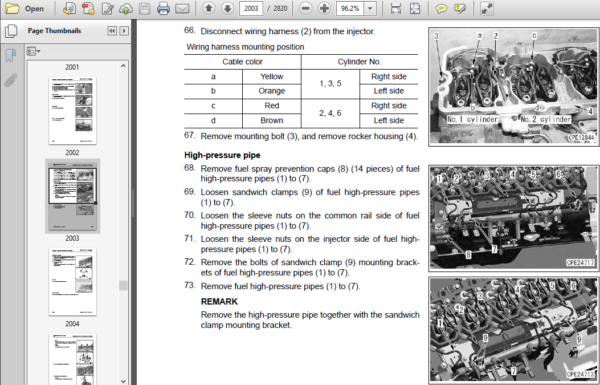This screenshot has width=600, height=385.
Task: Click the Print icon in toolbar
Action: point(163,8)
